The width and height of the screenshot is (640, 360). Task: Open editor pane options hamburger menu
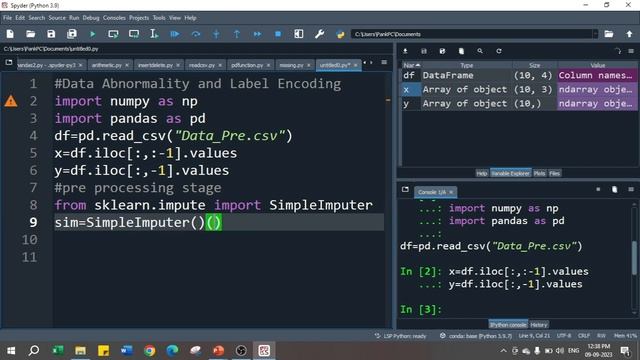coord(384,62)
